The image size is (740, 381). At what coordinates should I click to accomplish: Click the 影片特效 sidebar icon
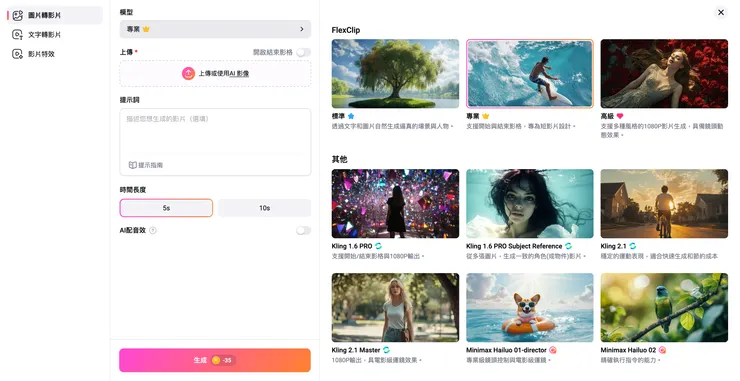coord(17,54)
